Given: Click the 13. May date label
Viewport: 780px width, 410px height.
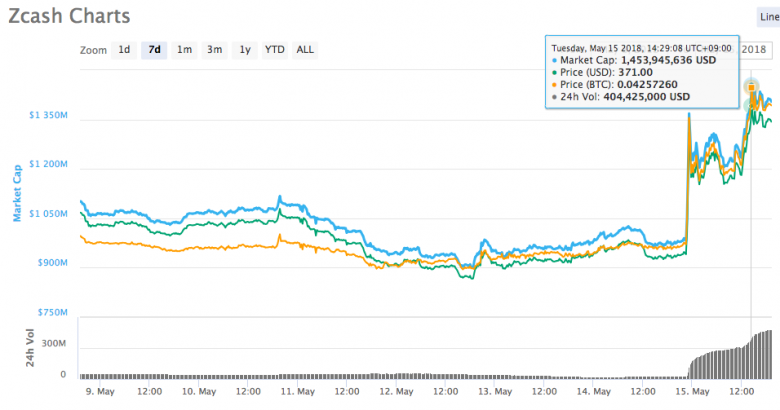Looking at the screenshot, I should pyautogui.click(x=495, y=392).
